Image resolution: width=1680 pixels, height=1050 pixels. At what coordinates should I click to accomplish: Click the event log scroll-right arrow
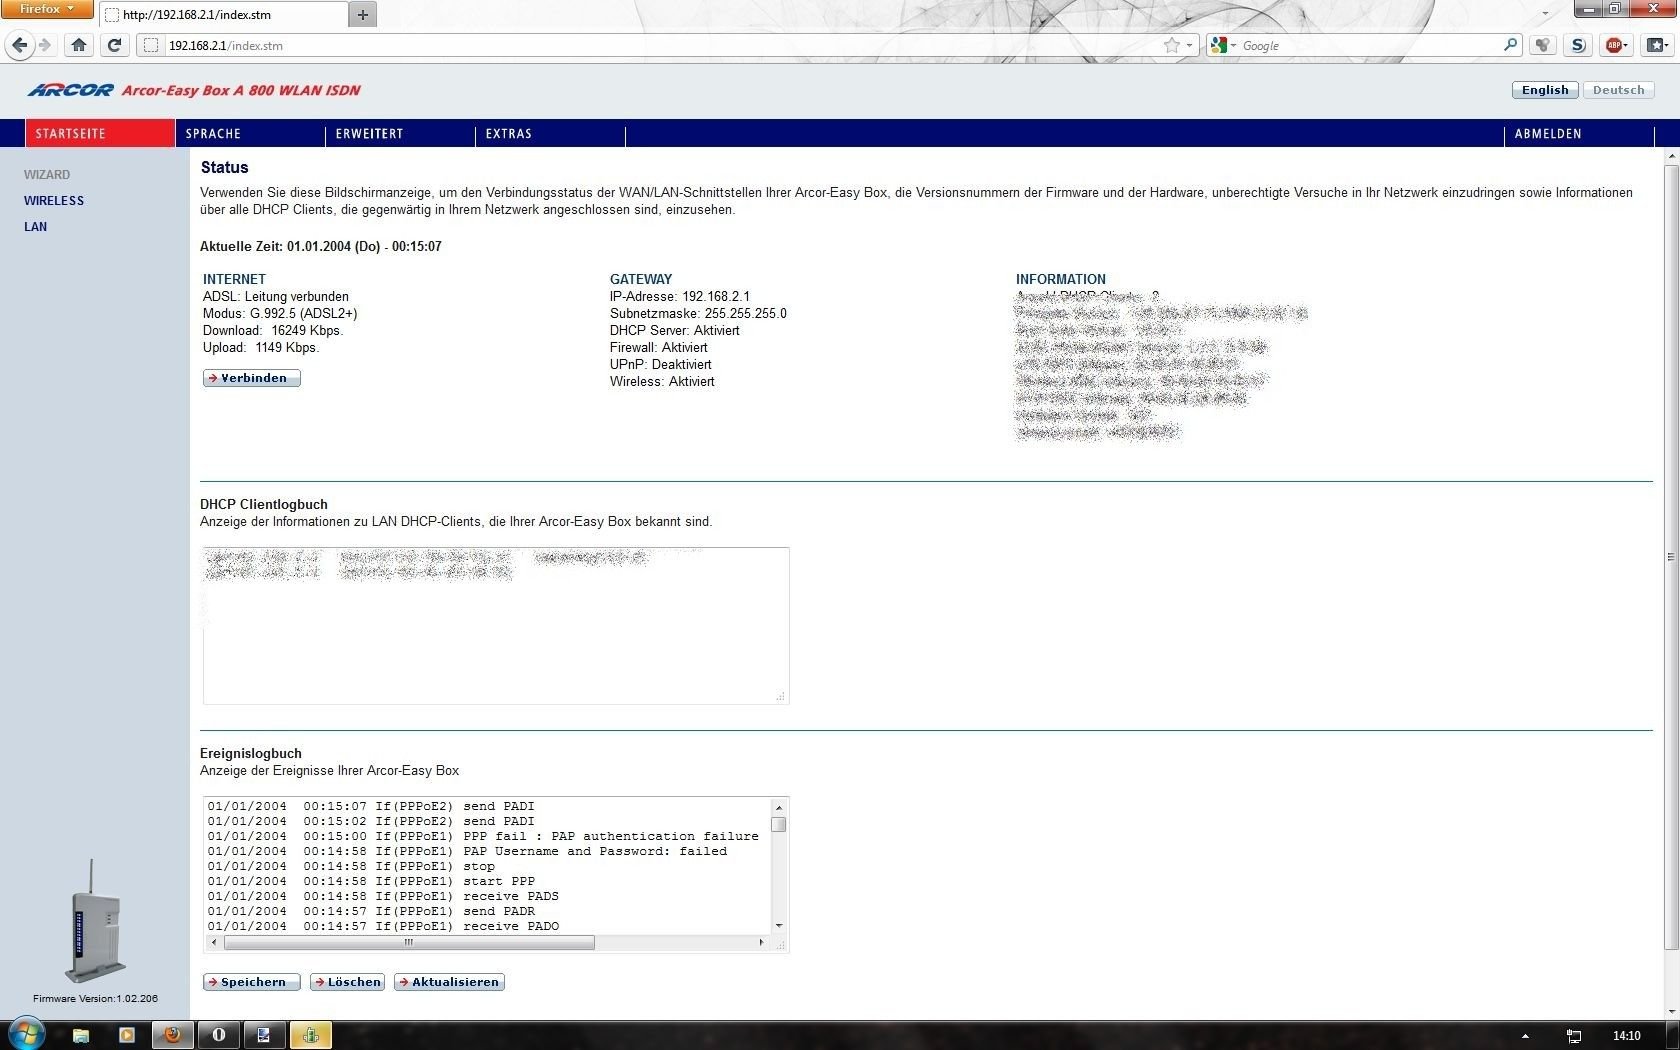tap(762, 942)
